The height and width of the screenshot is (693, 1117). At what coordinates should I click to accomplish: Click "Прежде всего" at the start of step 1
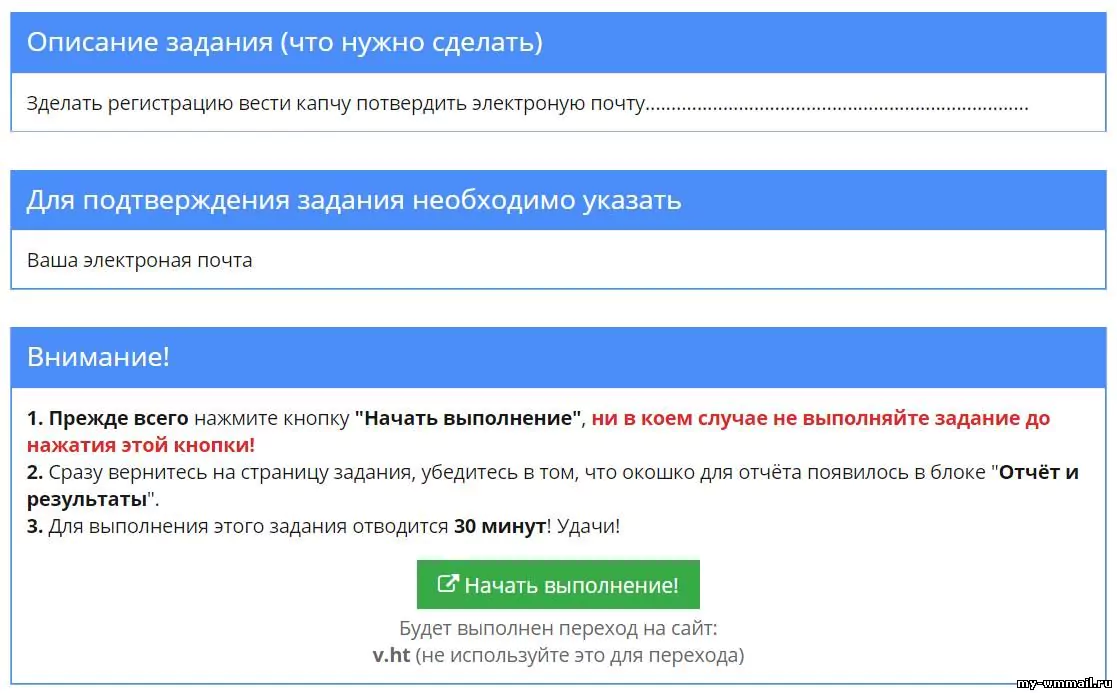(x=118, y=419)
